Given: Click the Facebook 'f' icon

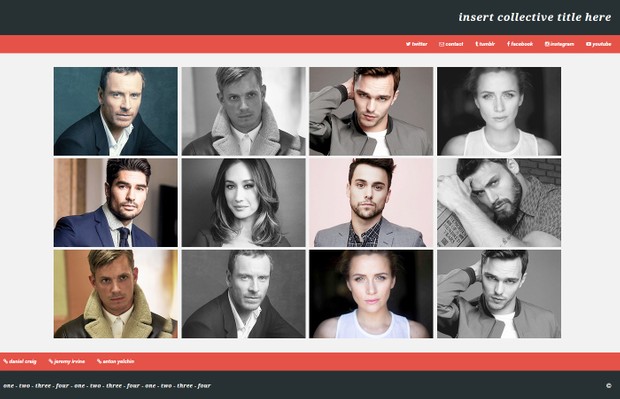Looking at the screenshot, I should click(x=508, y=44).
